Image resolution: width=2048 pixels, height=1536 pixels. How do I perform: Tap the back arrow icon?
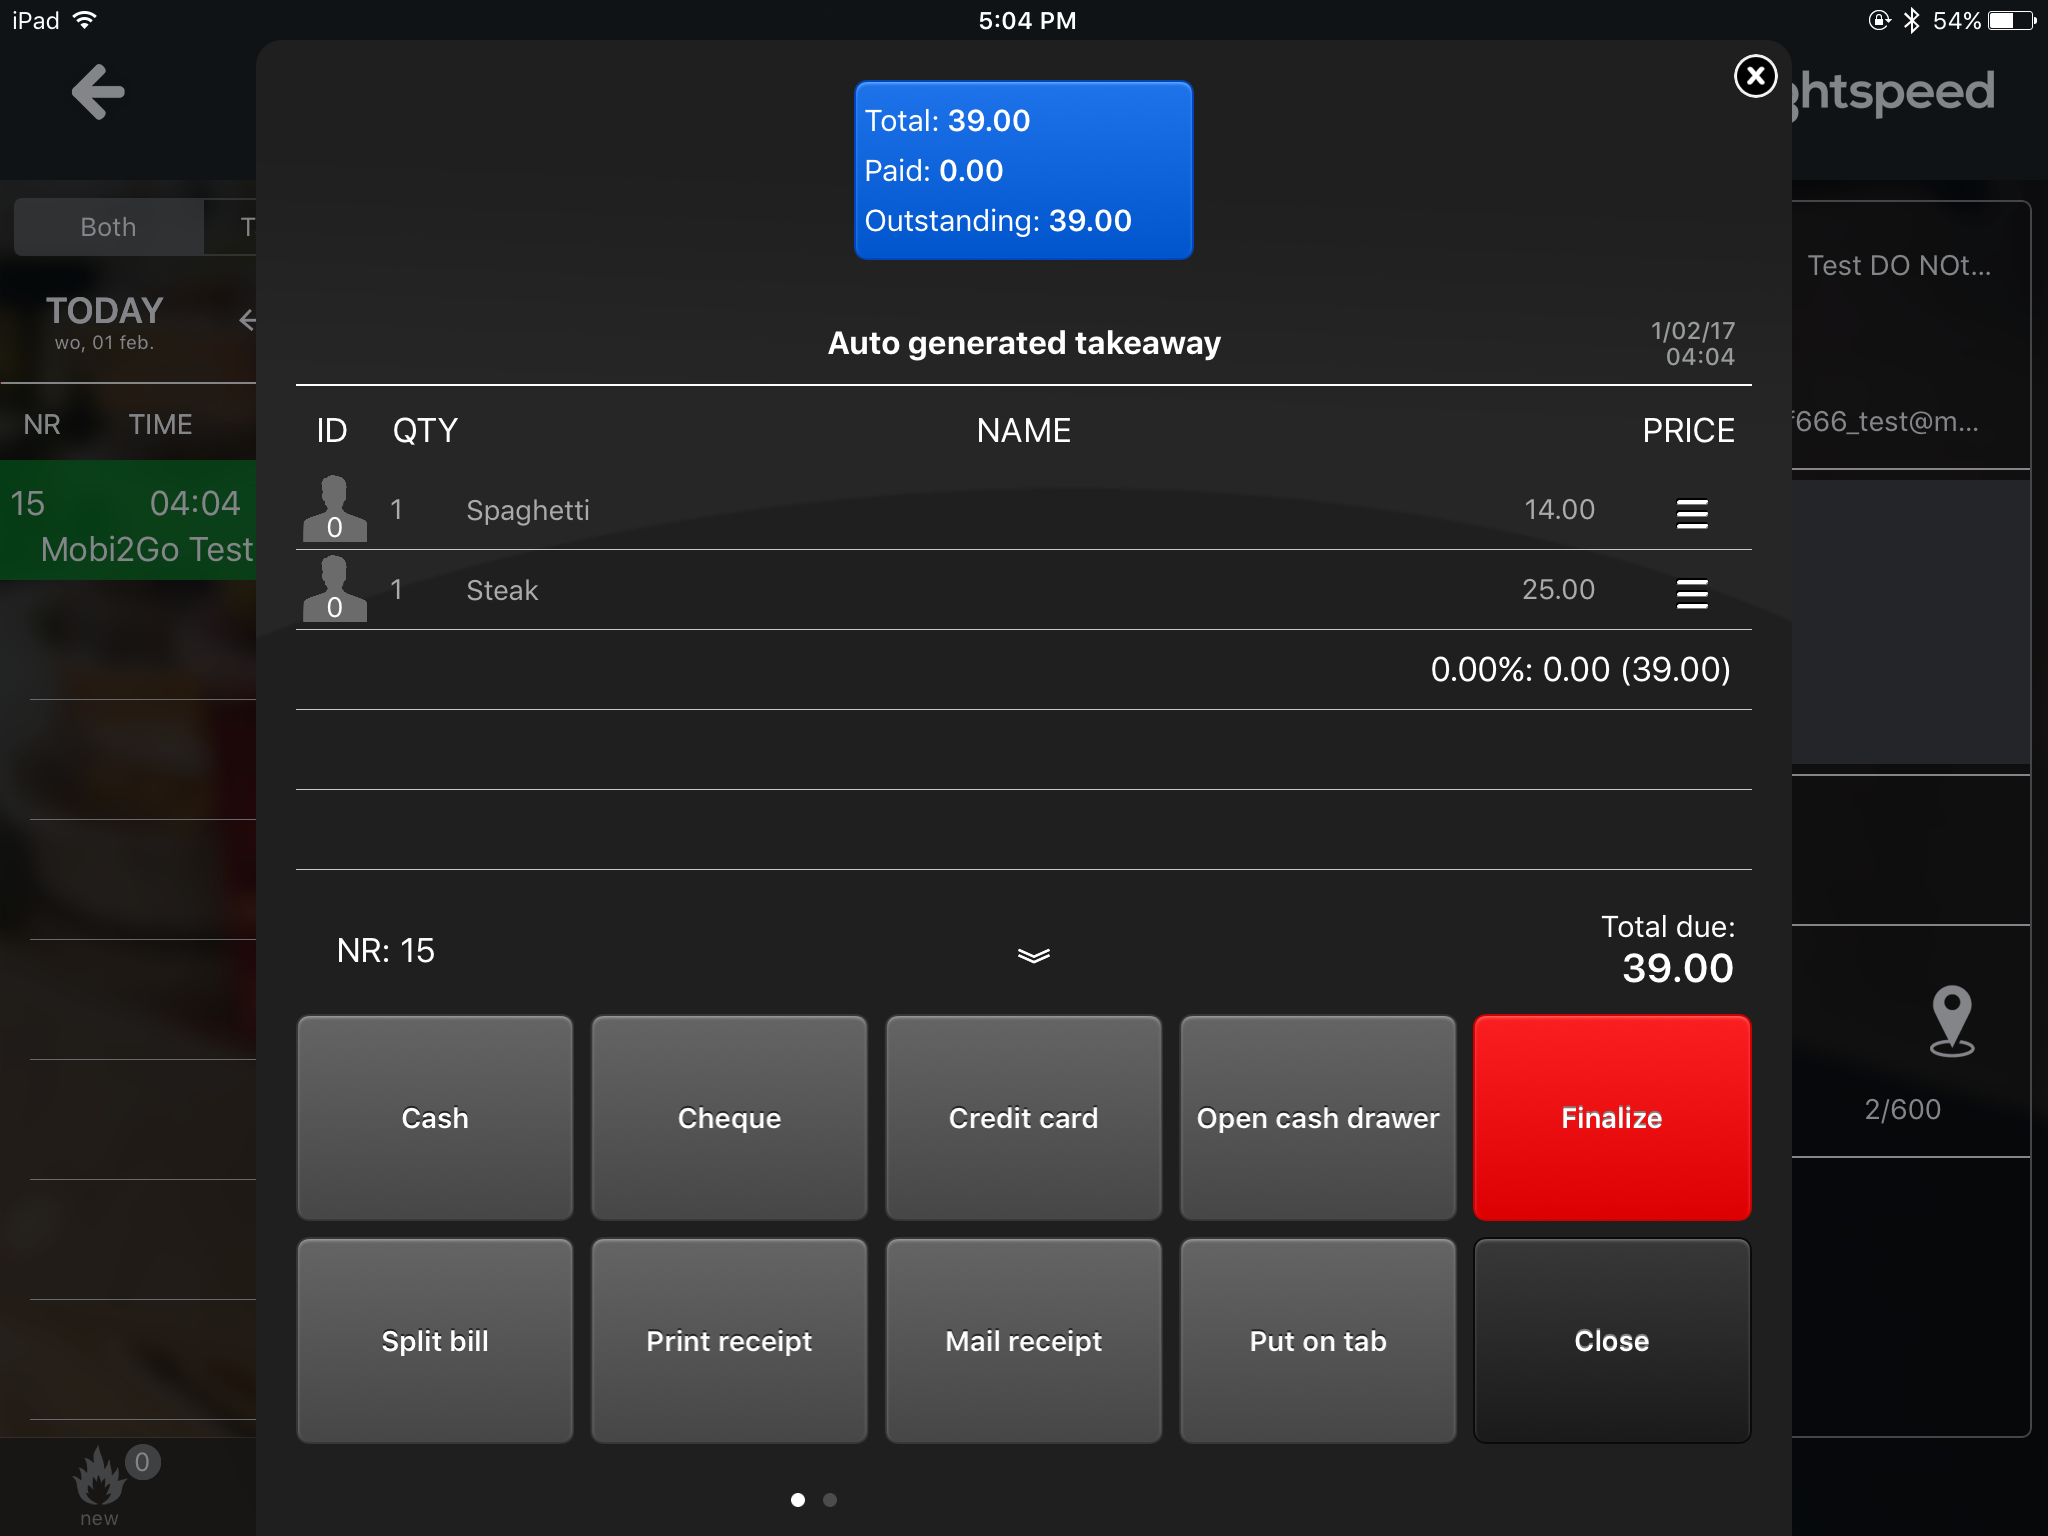[98, 92]
